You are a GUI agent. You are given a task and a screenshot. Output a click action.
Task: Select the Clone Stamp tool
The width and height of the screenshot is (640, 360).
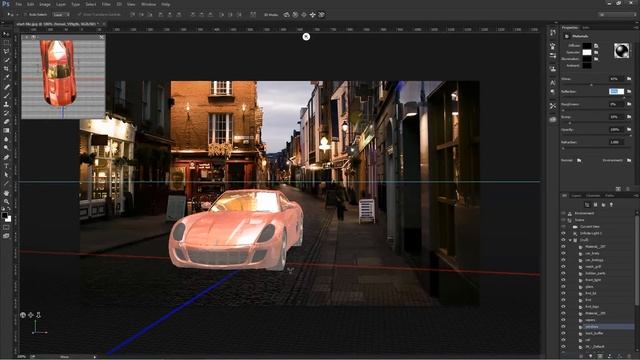(6, 104)
